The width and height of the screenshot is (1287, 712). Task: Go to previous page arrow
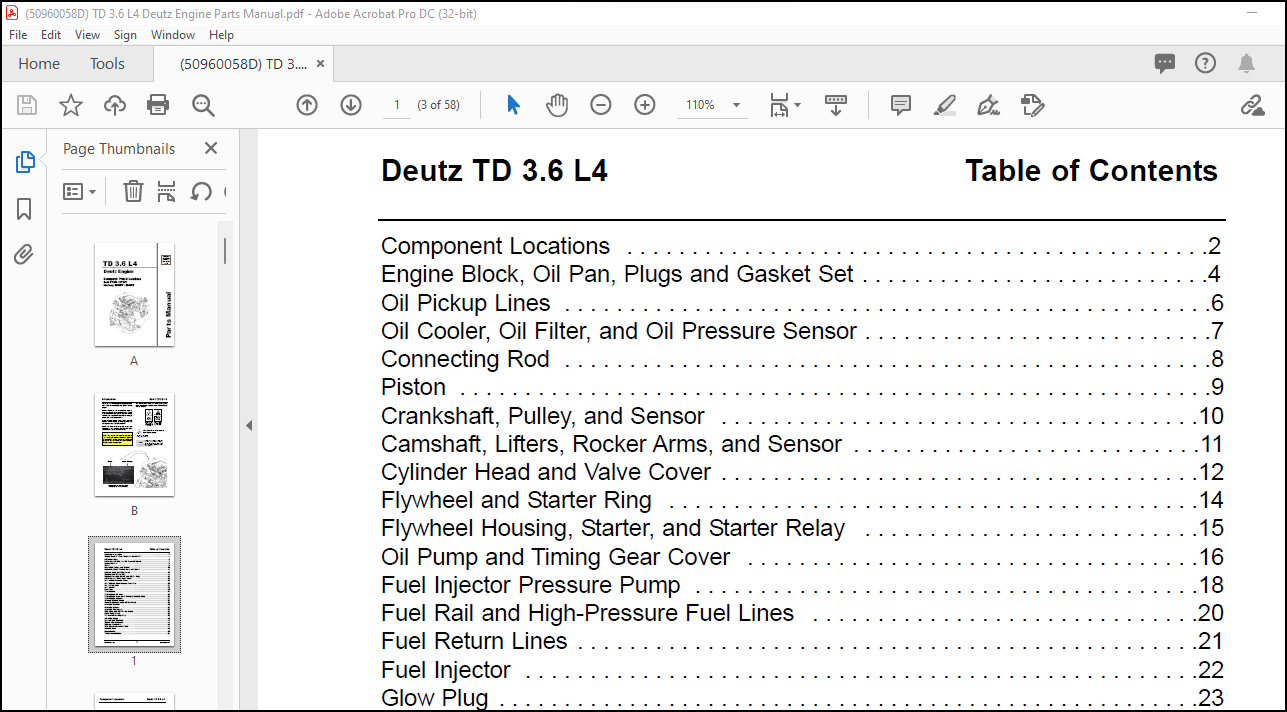307,105
